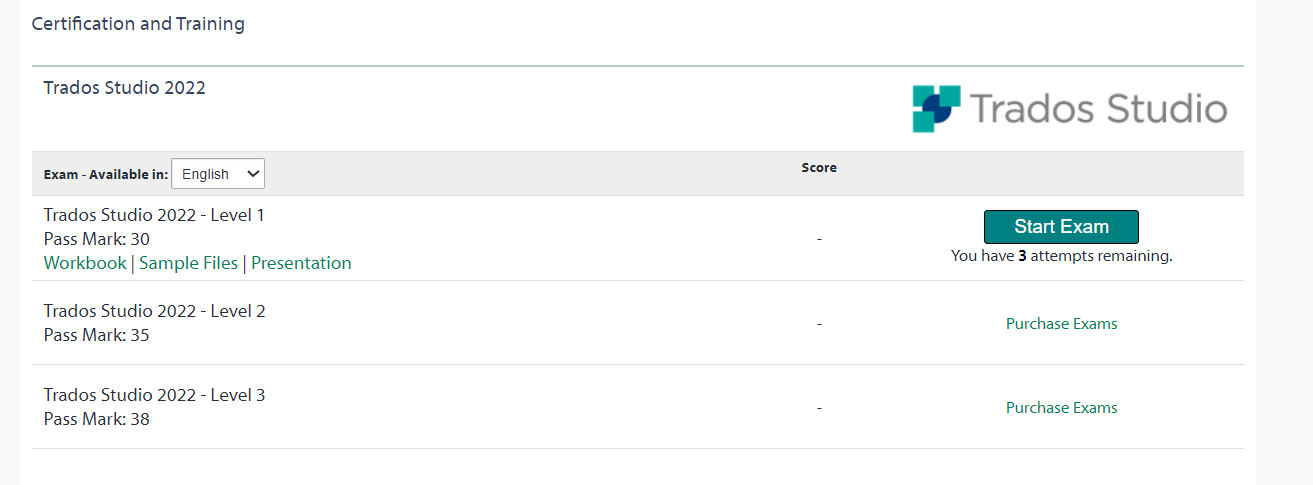Purchase exams for Trados Studio Level 2
The image size is (1313, 485).
1062,324
